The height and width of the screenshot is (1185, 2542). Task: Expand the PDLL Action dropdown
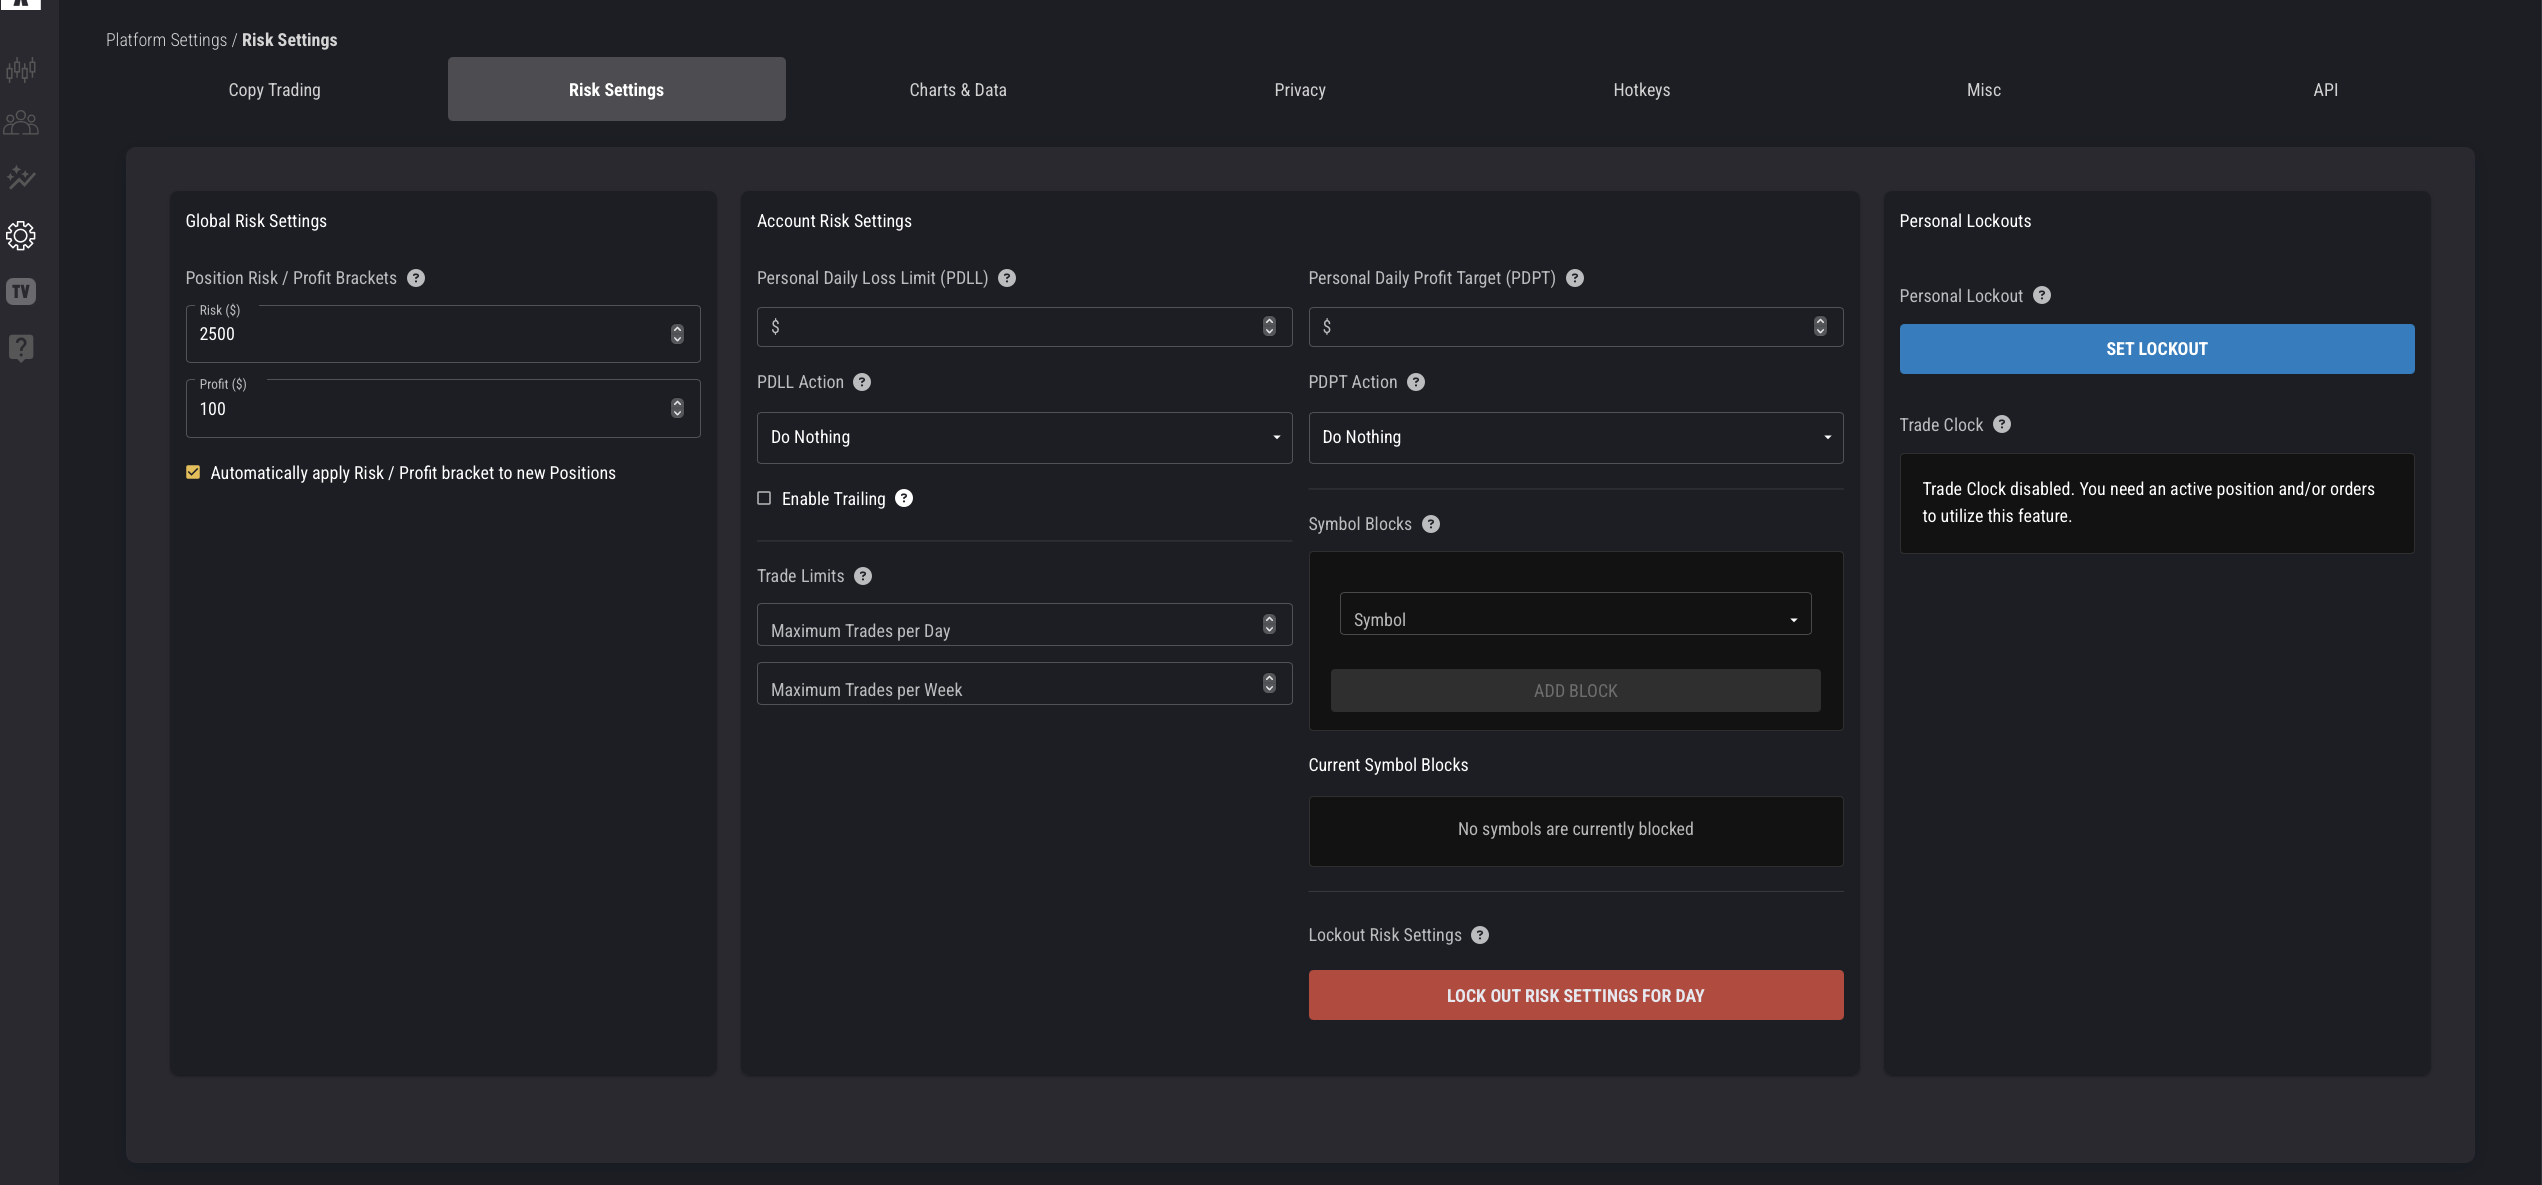(x=1024, y=437)
